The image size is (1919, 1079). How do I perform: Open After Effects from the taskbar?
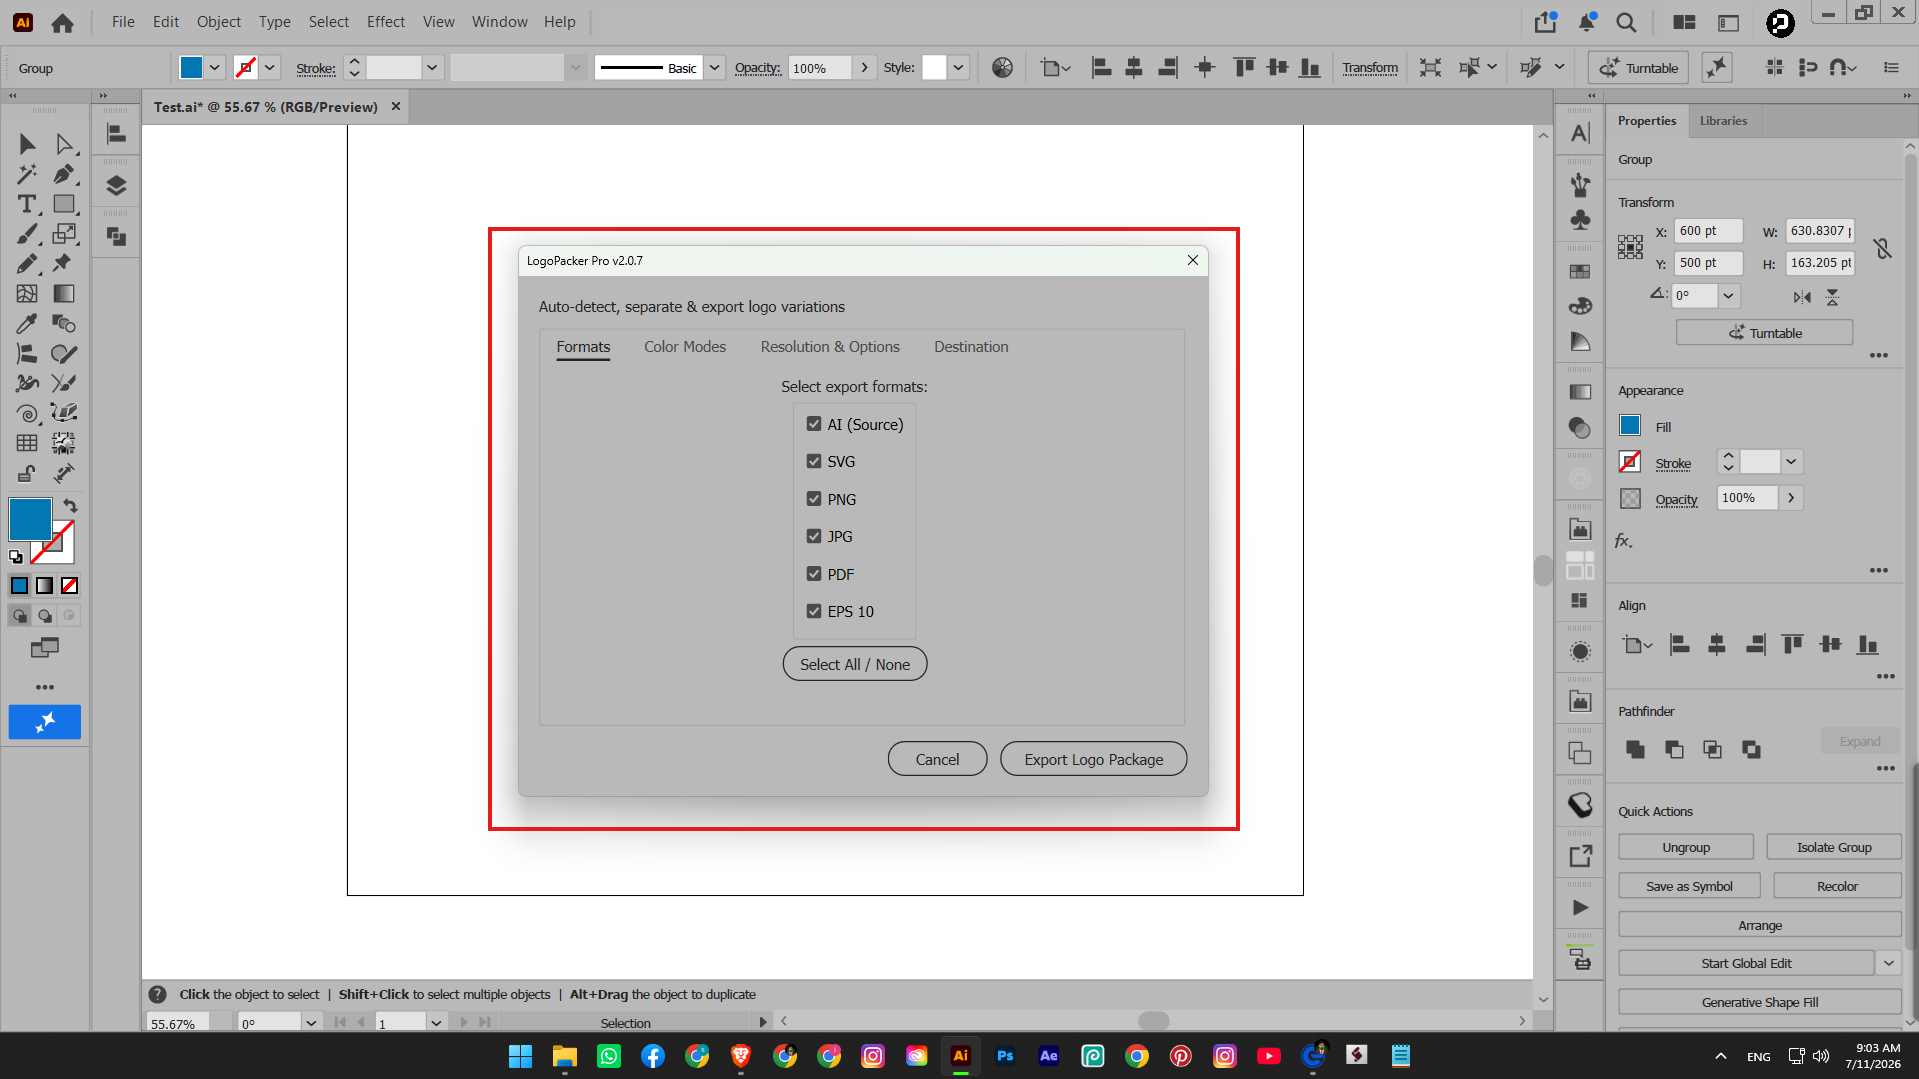click(x=1049, y=1055)
